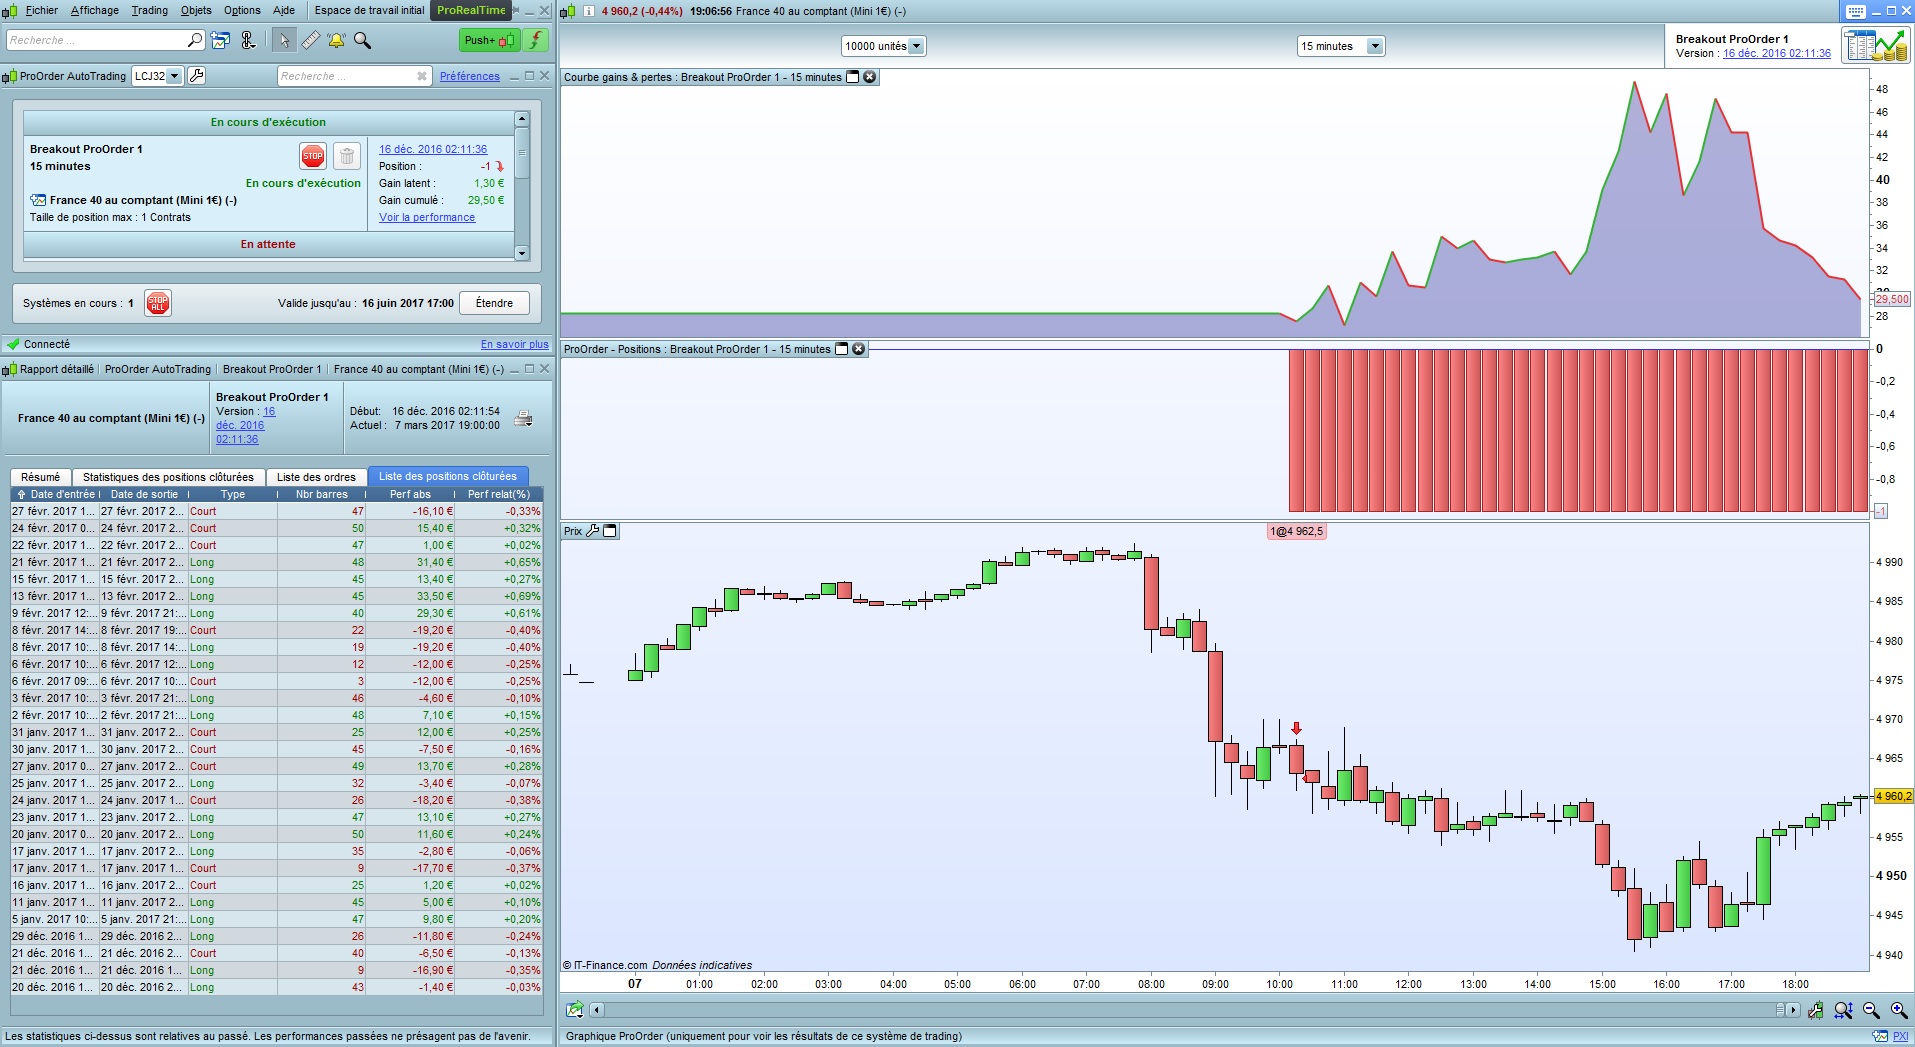Maximize the Prix chart panel
The height and width of the screenshot is (1047, 1915).
pos(610,531)
